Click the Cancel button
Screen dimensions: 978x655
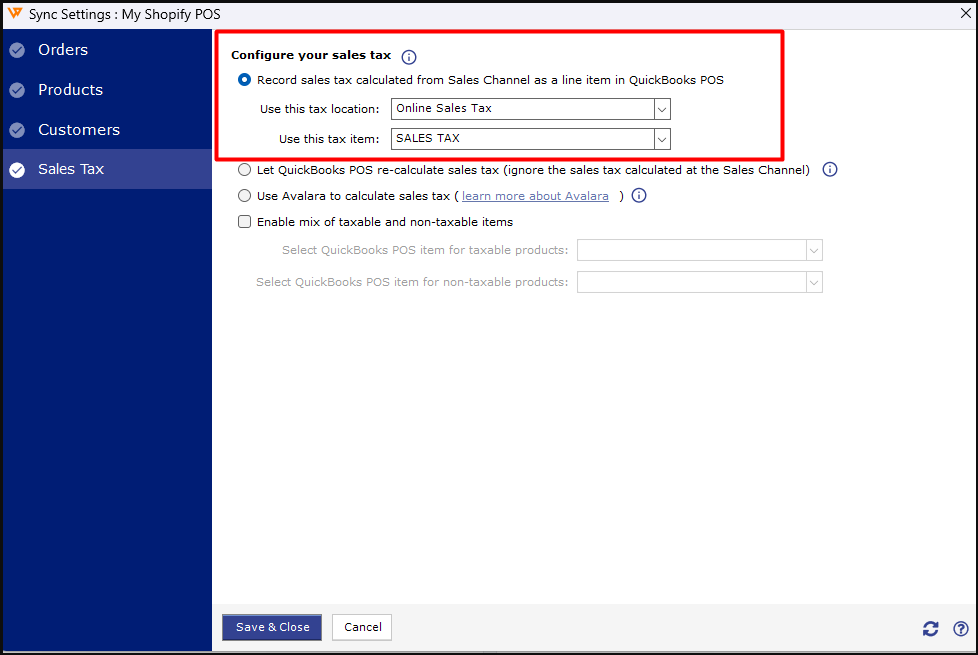click(x=362, y=627)
